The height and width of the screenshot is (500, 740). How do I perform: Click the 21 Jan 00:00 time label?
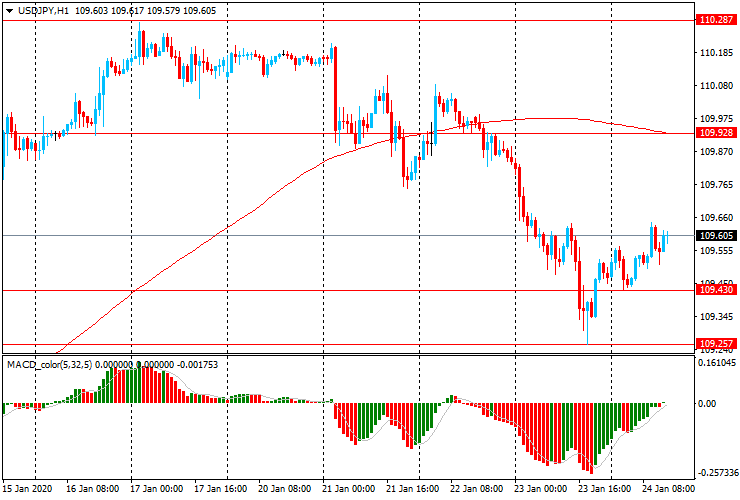(x=348, y=489)
